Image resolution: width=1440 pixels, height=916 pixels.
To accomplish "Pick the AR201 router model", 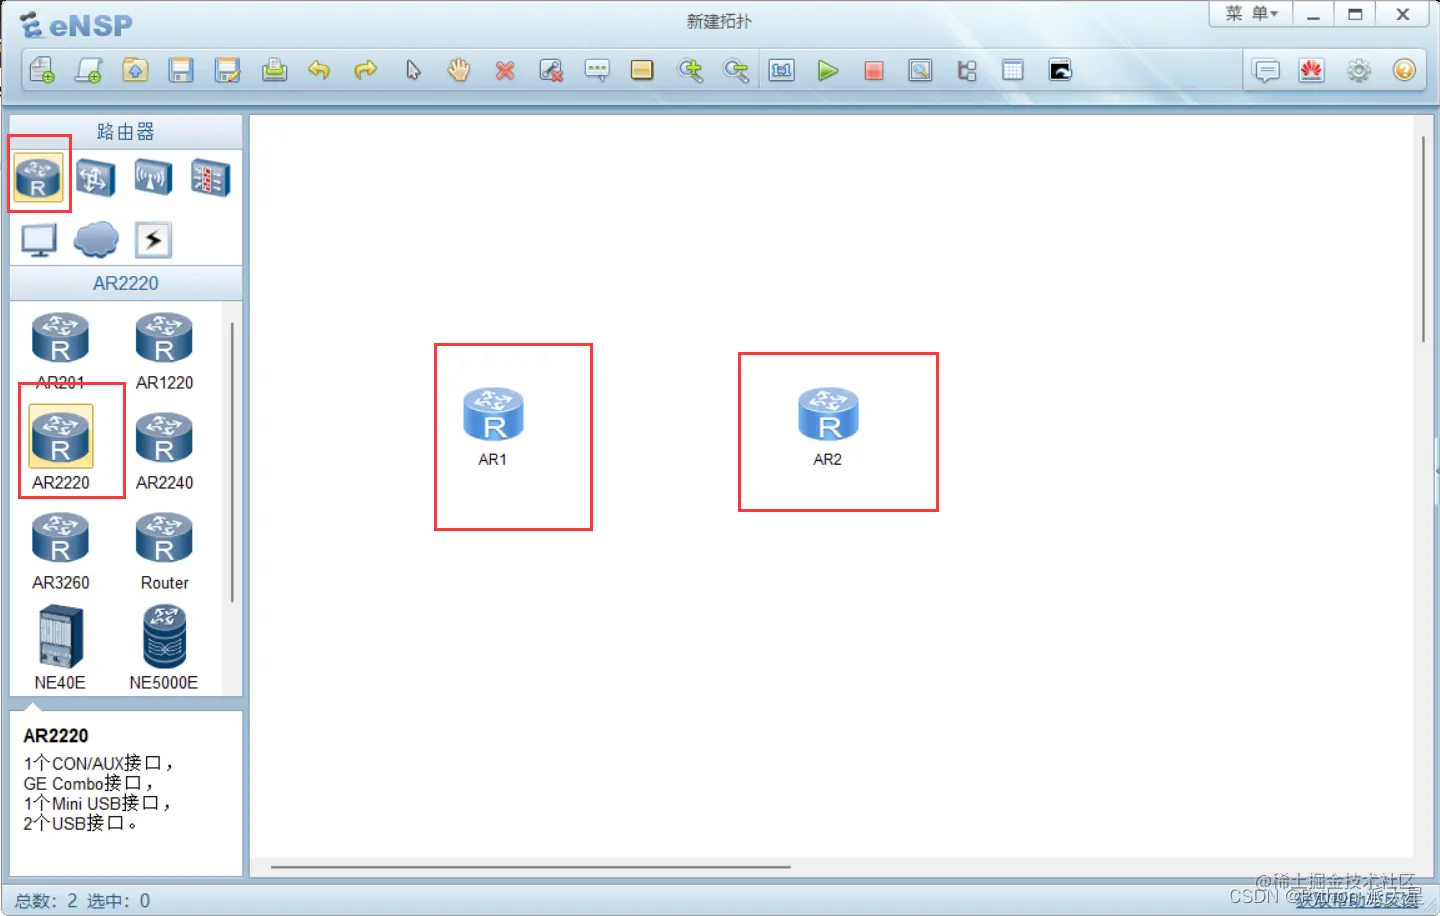I will pos(60,350).
